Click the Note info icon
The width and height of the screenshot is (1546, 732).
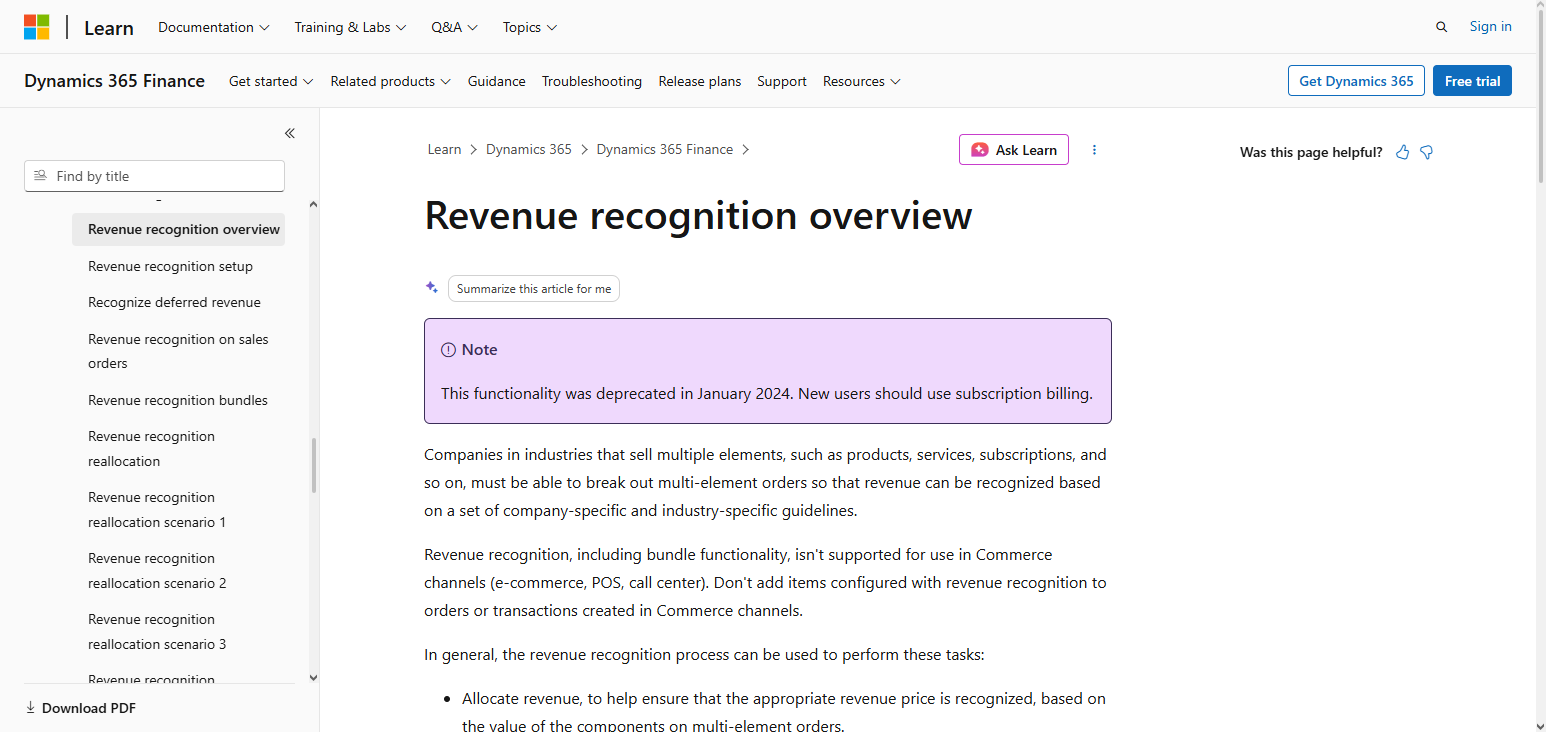[x=448, y=350]
